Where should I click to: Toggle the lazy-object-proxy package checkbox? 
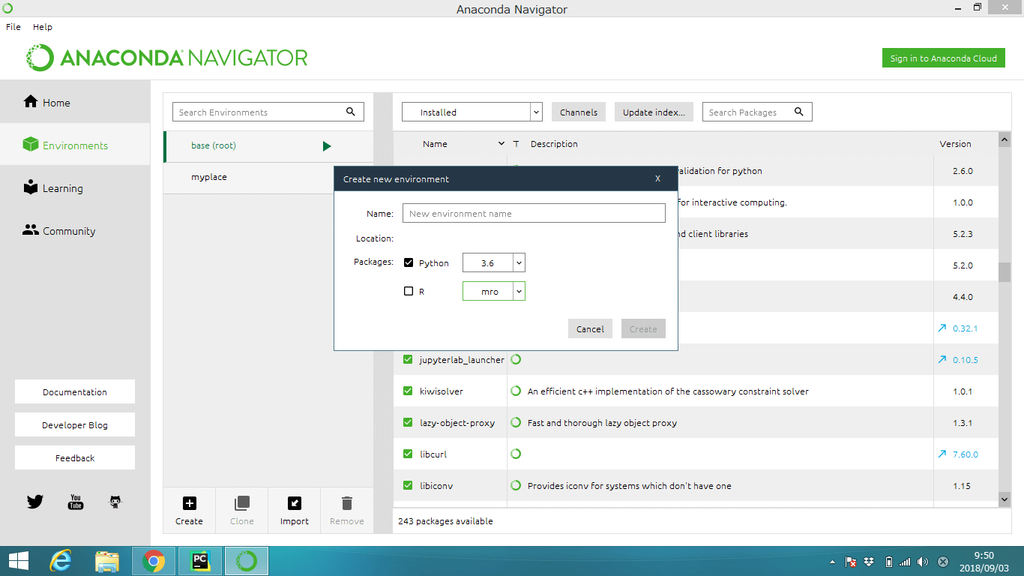(408, 423)
